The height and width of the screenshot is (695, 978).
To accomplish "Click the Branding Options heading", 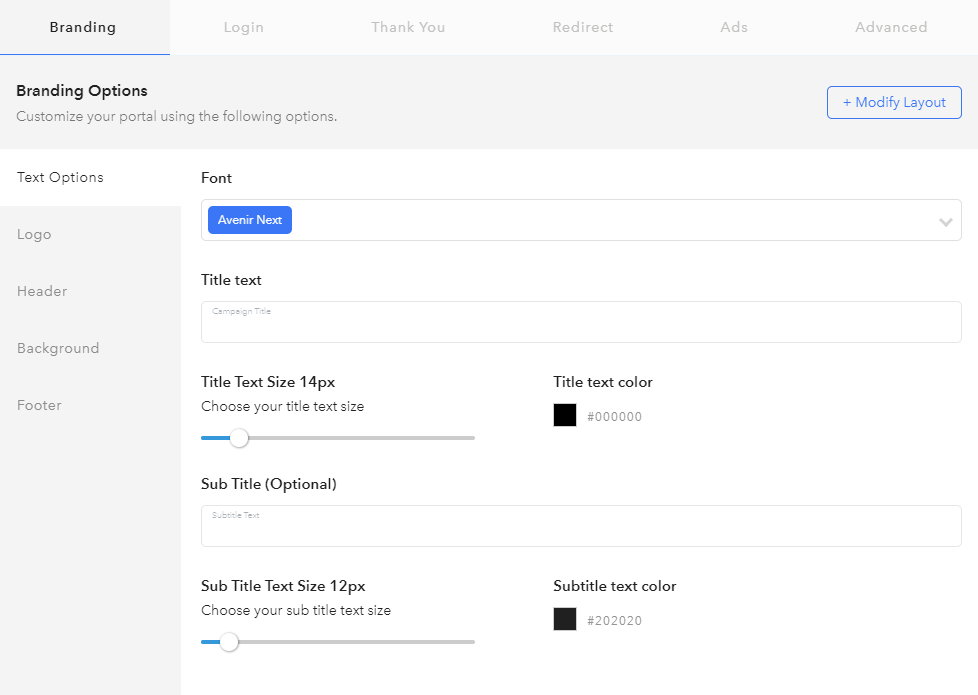I will click(x=82, y=91).
